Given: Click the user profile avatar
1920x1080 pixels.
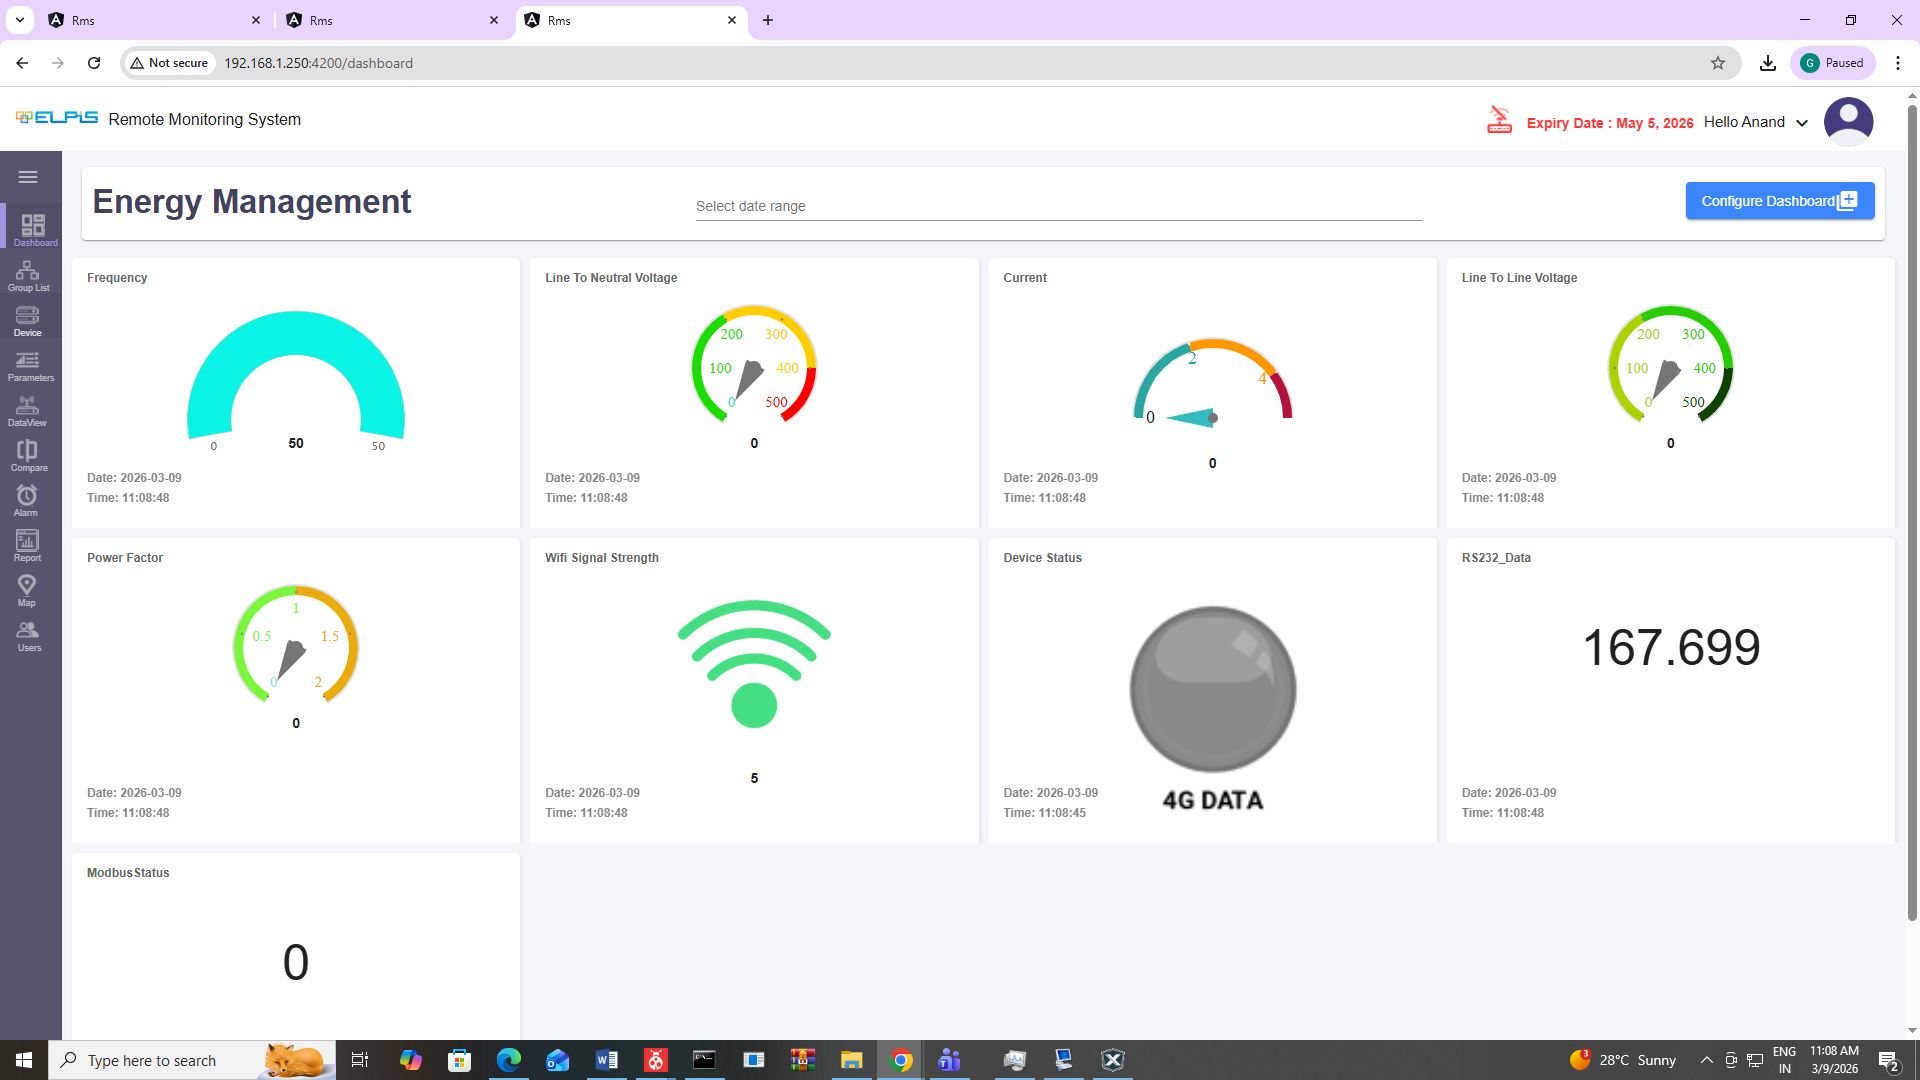Looking at the screenshot, I should (1848, 122).
